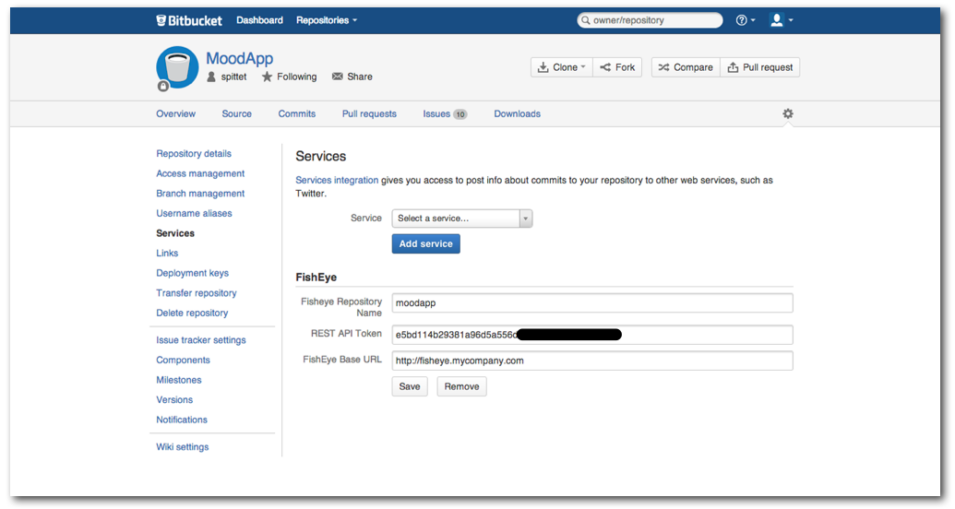Click the Add service button
The height and width of the screenshot is (509, 955).
click(x=426, y=244)
